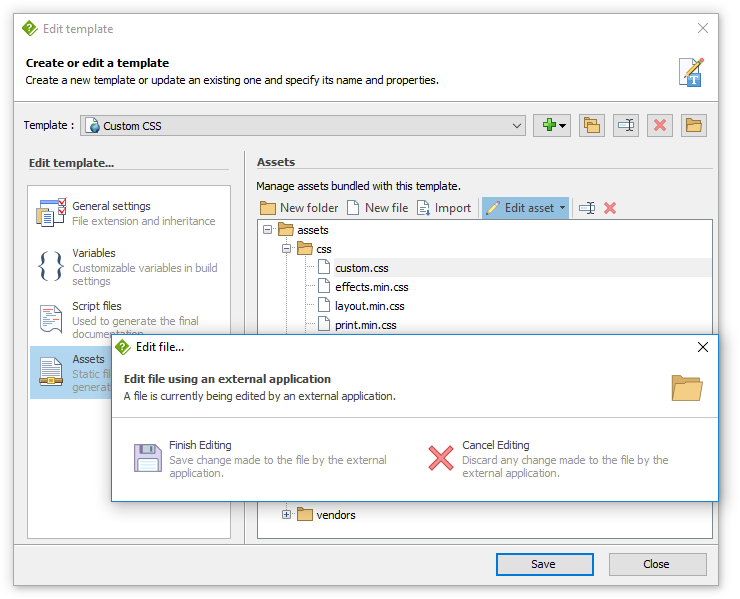The height and width of the screenshot is (599, 740).
Task: Collapse the assets root folder
Action: (x=268, y=229)
